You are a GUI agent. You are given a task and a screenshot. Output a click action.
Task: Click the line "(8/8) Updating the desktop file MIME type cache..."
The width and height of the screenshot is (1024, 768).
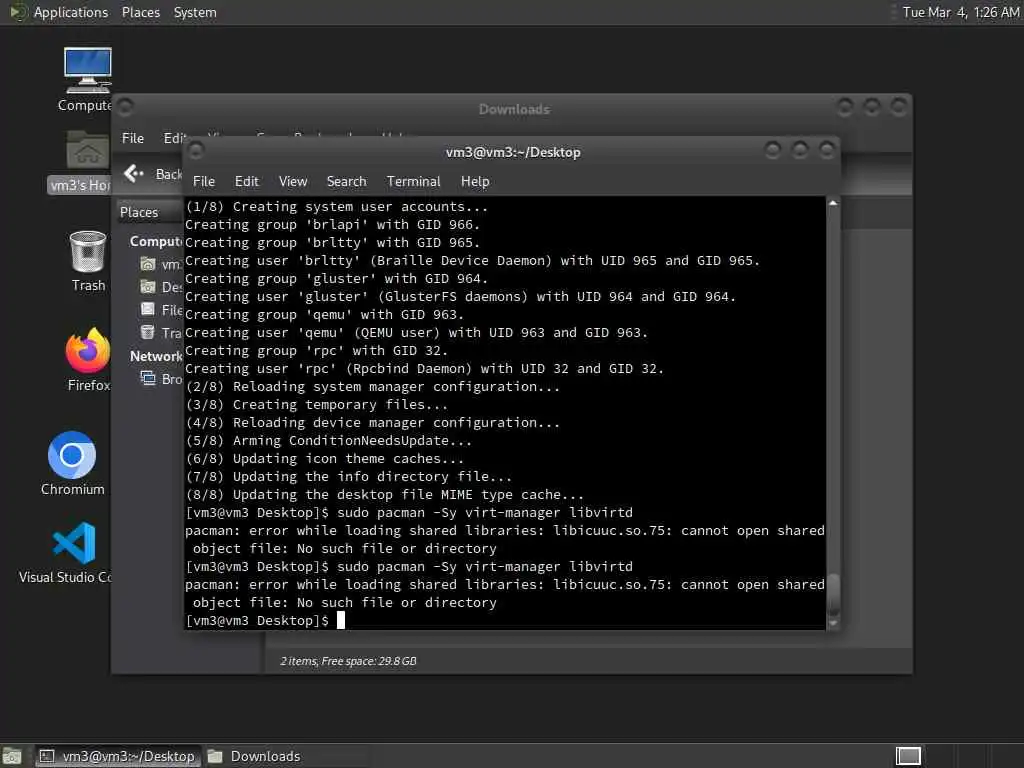385,494
